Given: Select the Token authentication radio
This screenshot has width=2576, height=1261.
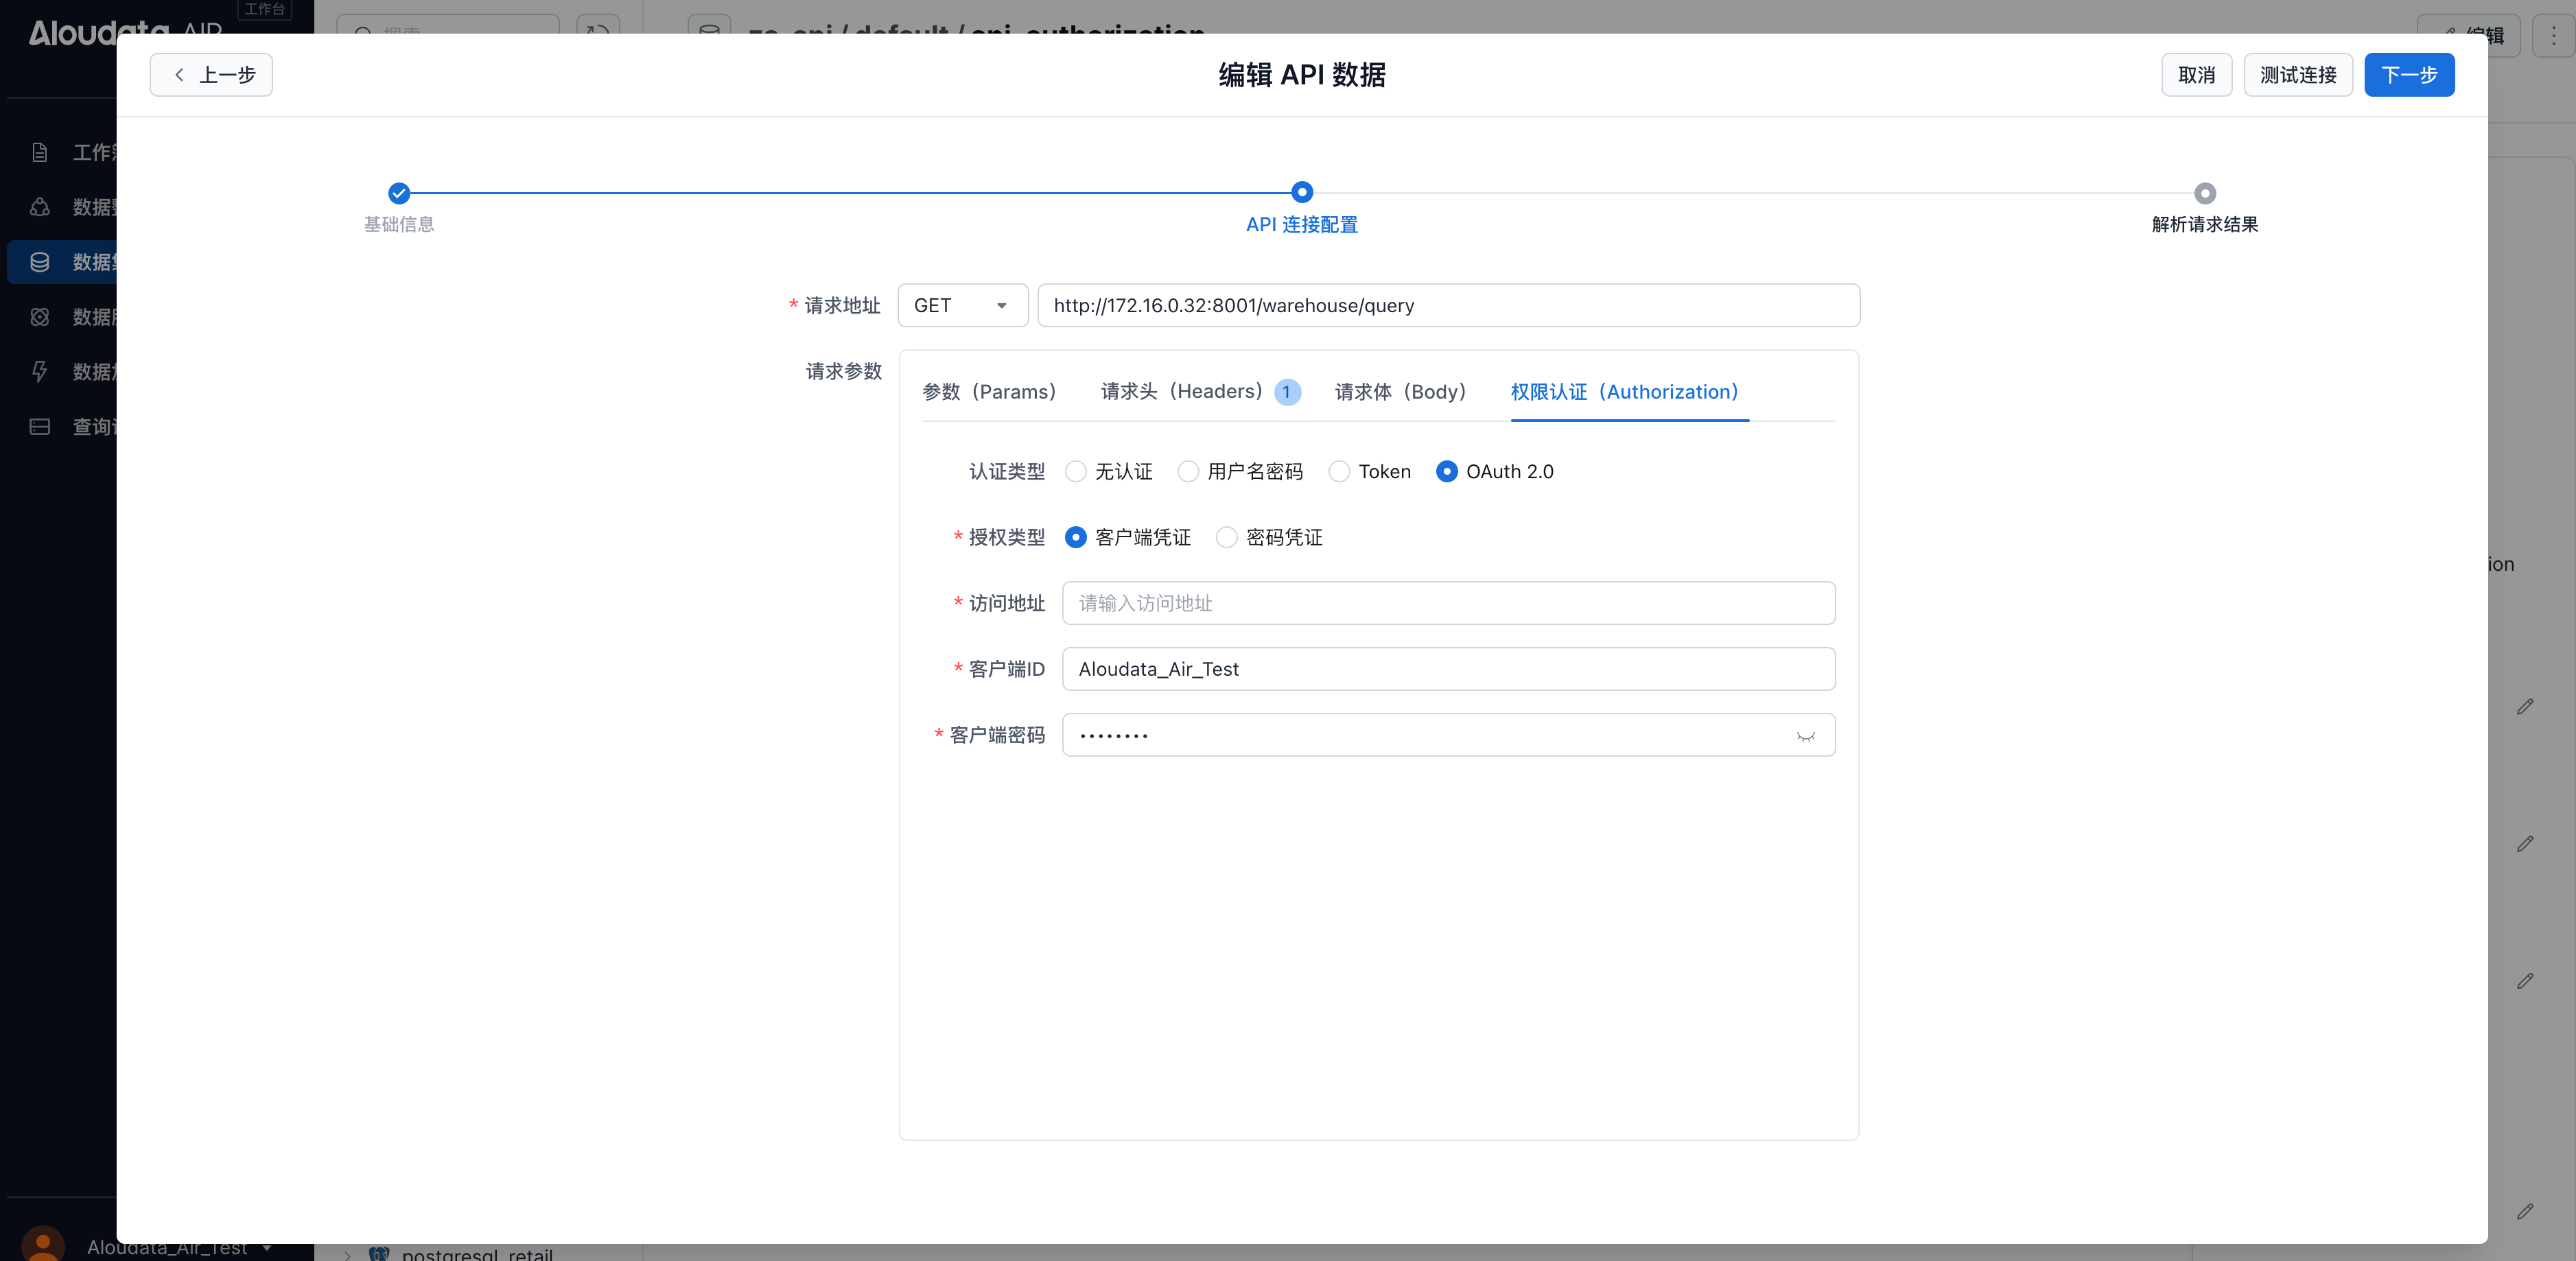Looking at the screenshot, I should 1339,472.
